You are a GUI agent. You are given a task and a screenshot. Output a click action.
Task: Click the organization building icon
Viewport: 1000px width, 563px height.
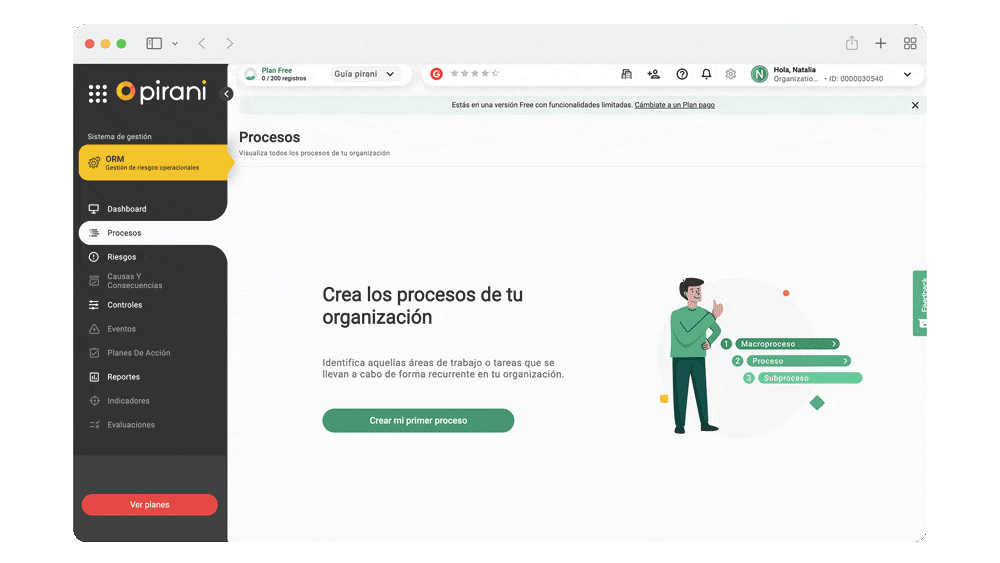[626, 74]
